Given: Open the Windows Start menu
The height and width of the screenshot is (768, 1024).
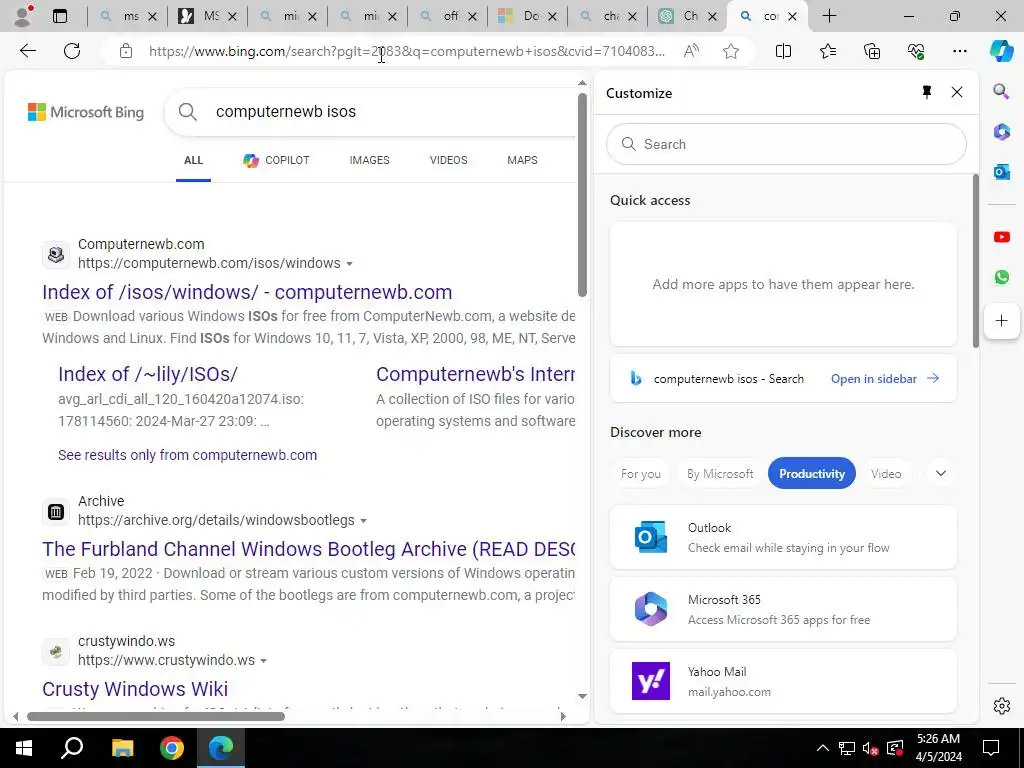Looking at the screenshot, I should click(x=24, y=748).
